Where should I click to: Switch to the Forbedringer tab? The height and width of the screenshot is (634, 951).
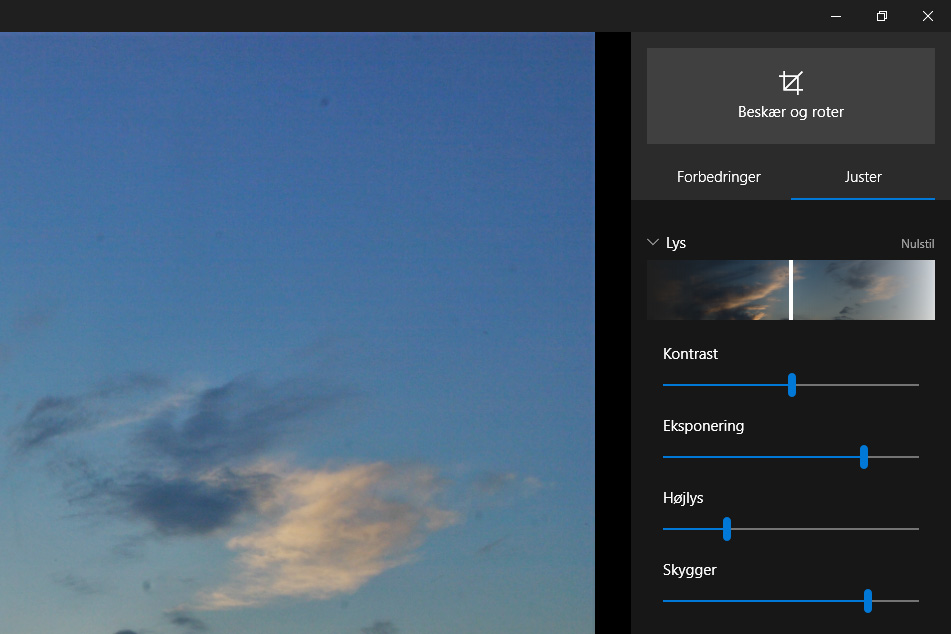[718, 177]
